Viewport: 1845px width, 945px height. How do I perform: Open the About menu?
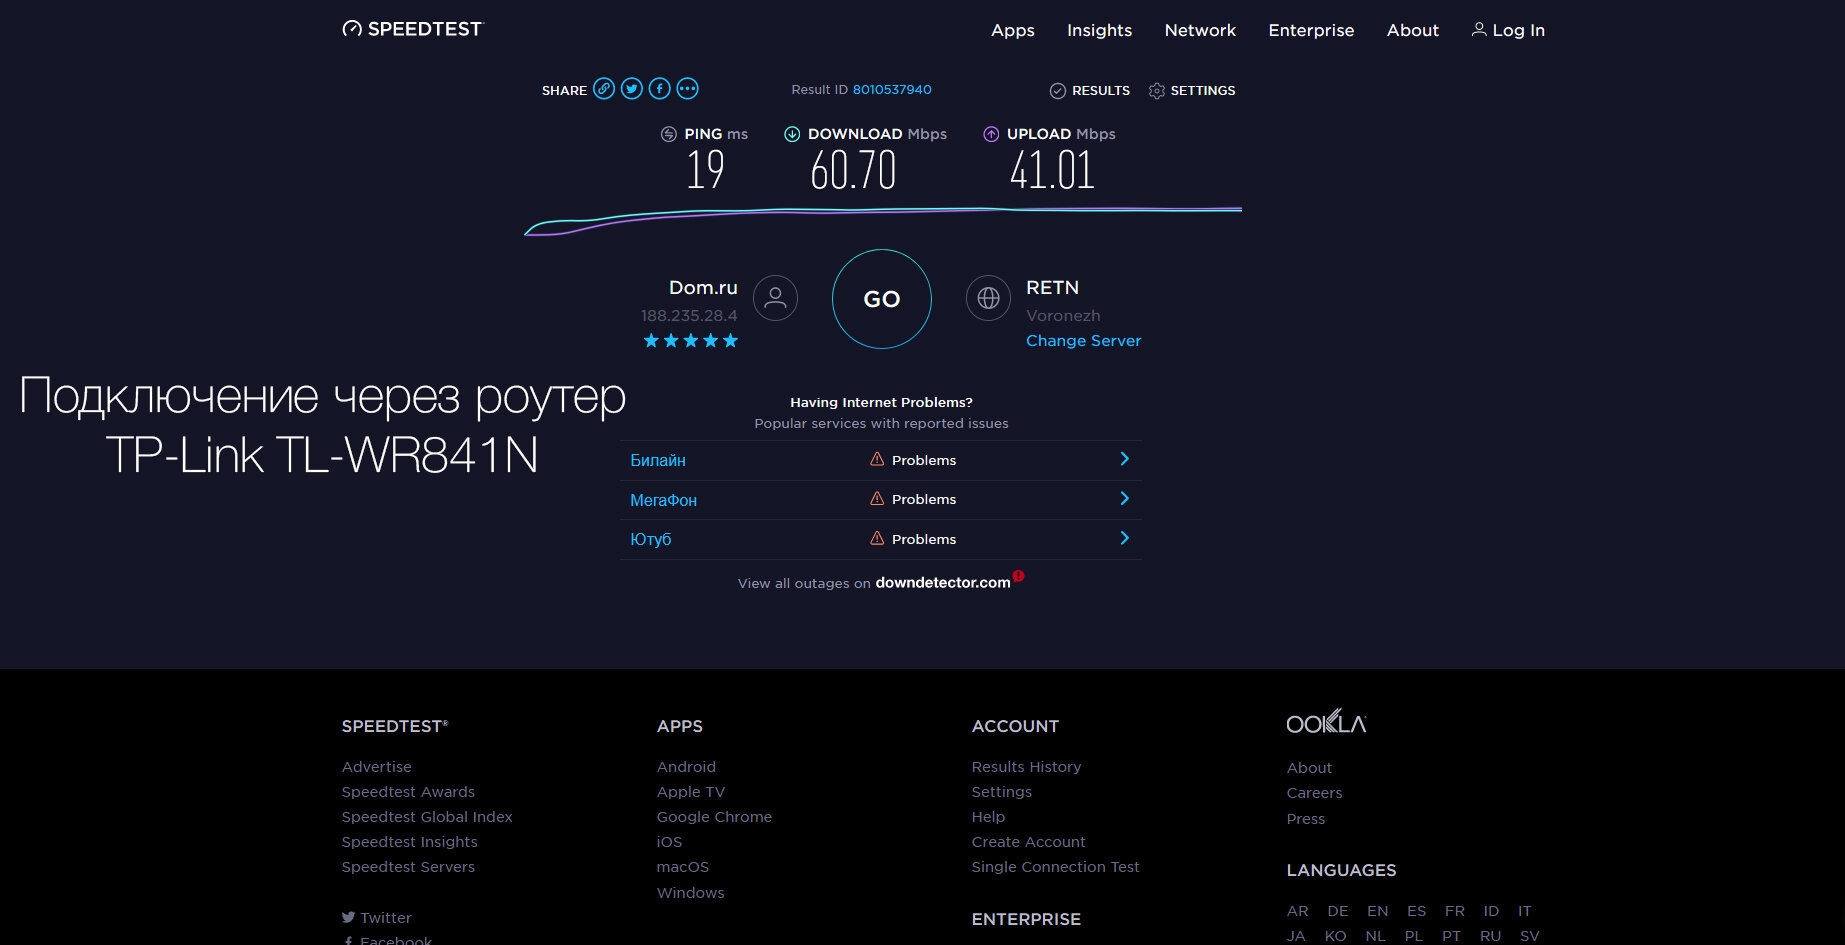1412,30
